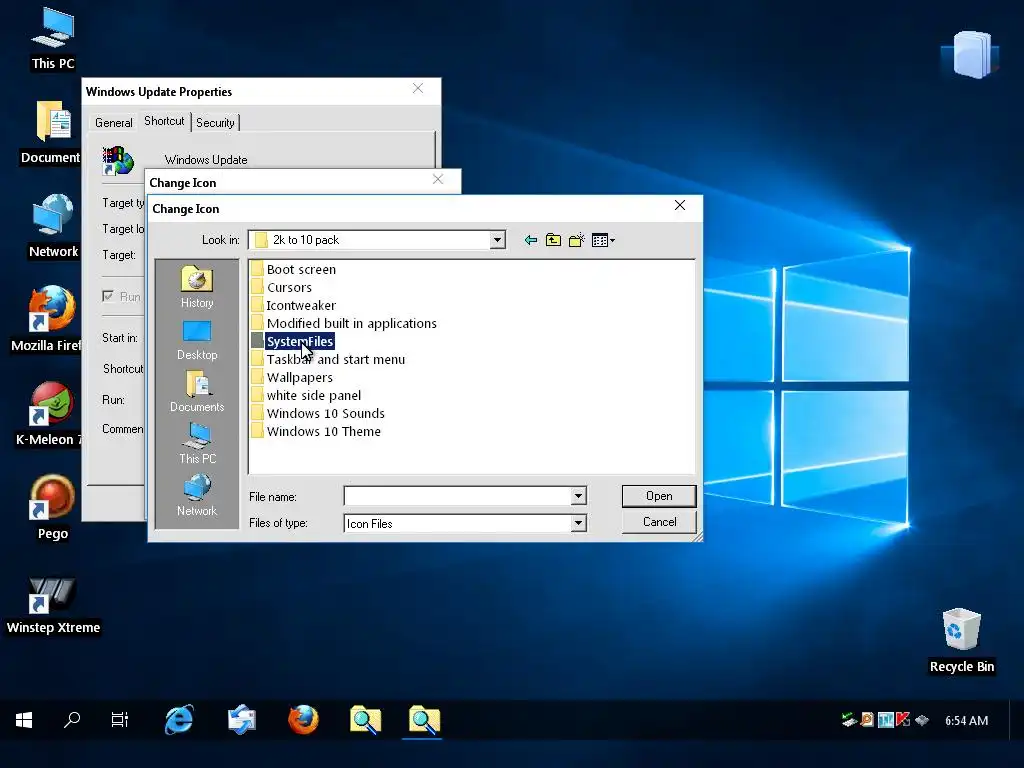Go back with the green arrow toolbar icon
The image size is (1024, 768).
tap(531, 240)
